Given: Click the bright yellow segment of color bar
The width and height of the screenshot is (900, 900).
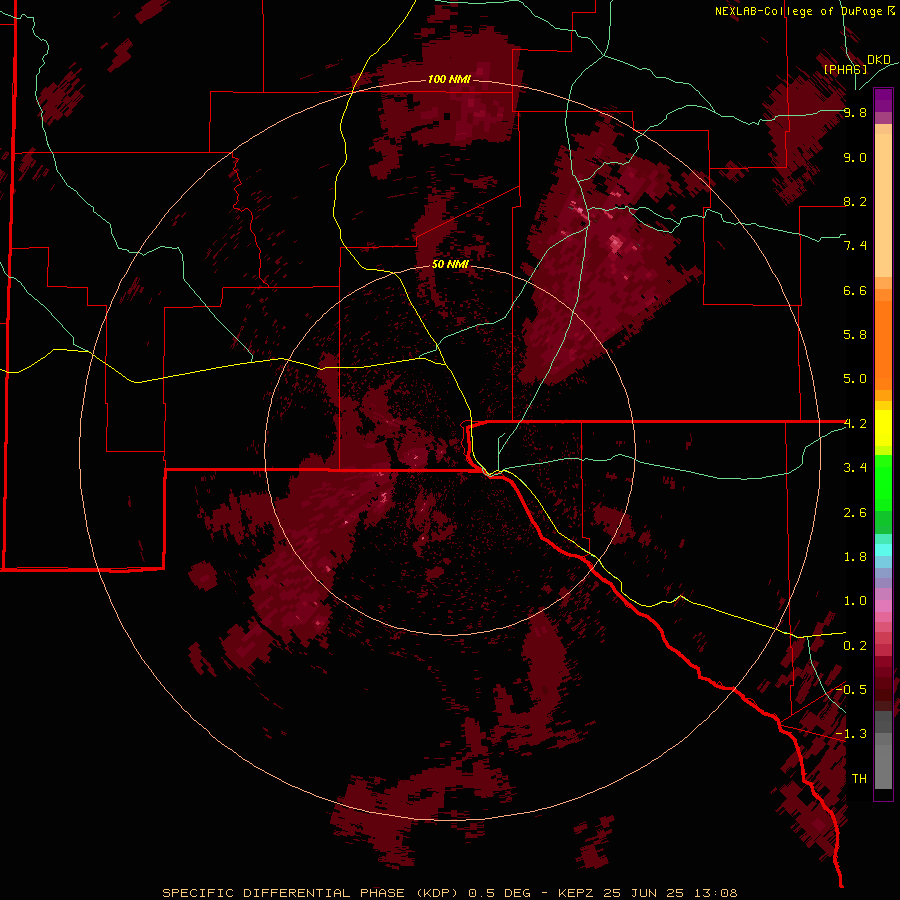Looking at the screenshot, I should pyautogui.click(x=883, y=428).
